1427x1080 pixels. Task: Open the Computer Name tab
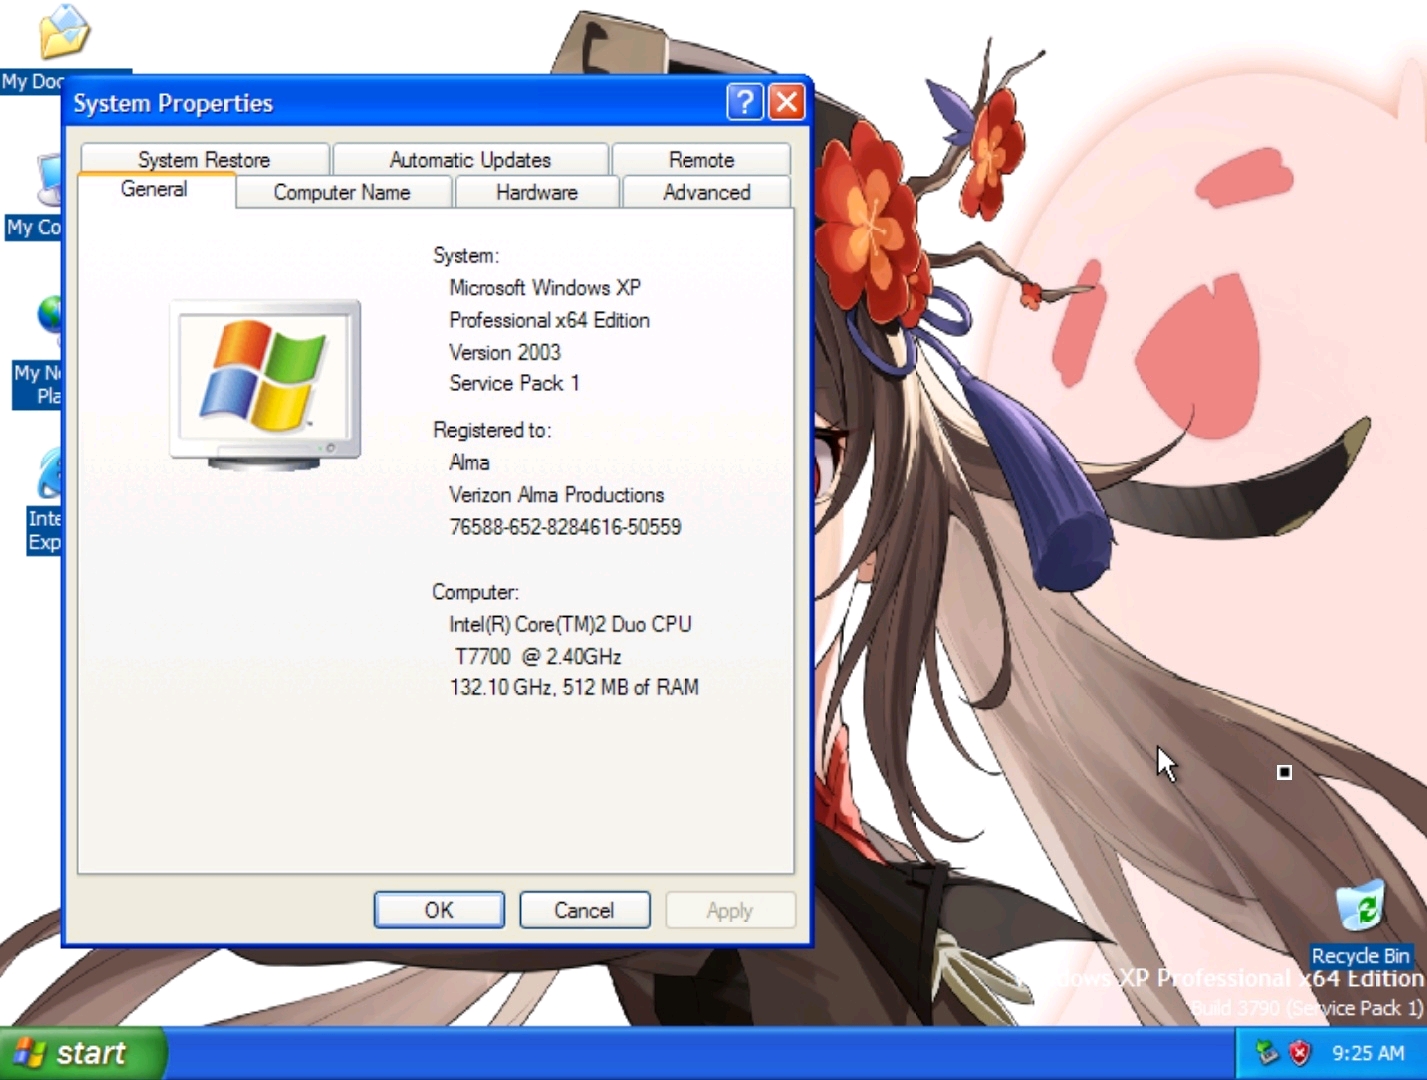[x=342, y=192]
